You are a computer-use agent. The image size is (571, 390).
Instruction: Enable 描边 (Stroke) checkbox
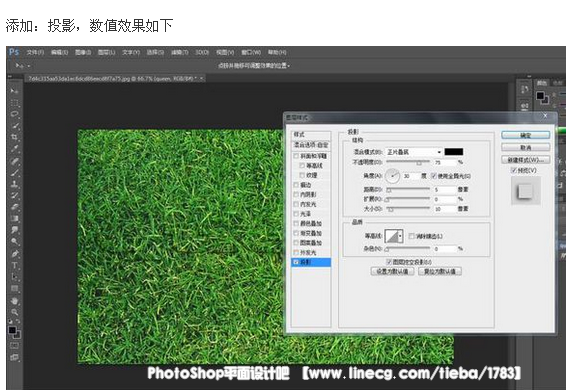[x=296, y=185]
